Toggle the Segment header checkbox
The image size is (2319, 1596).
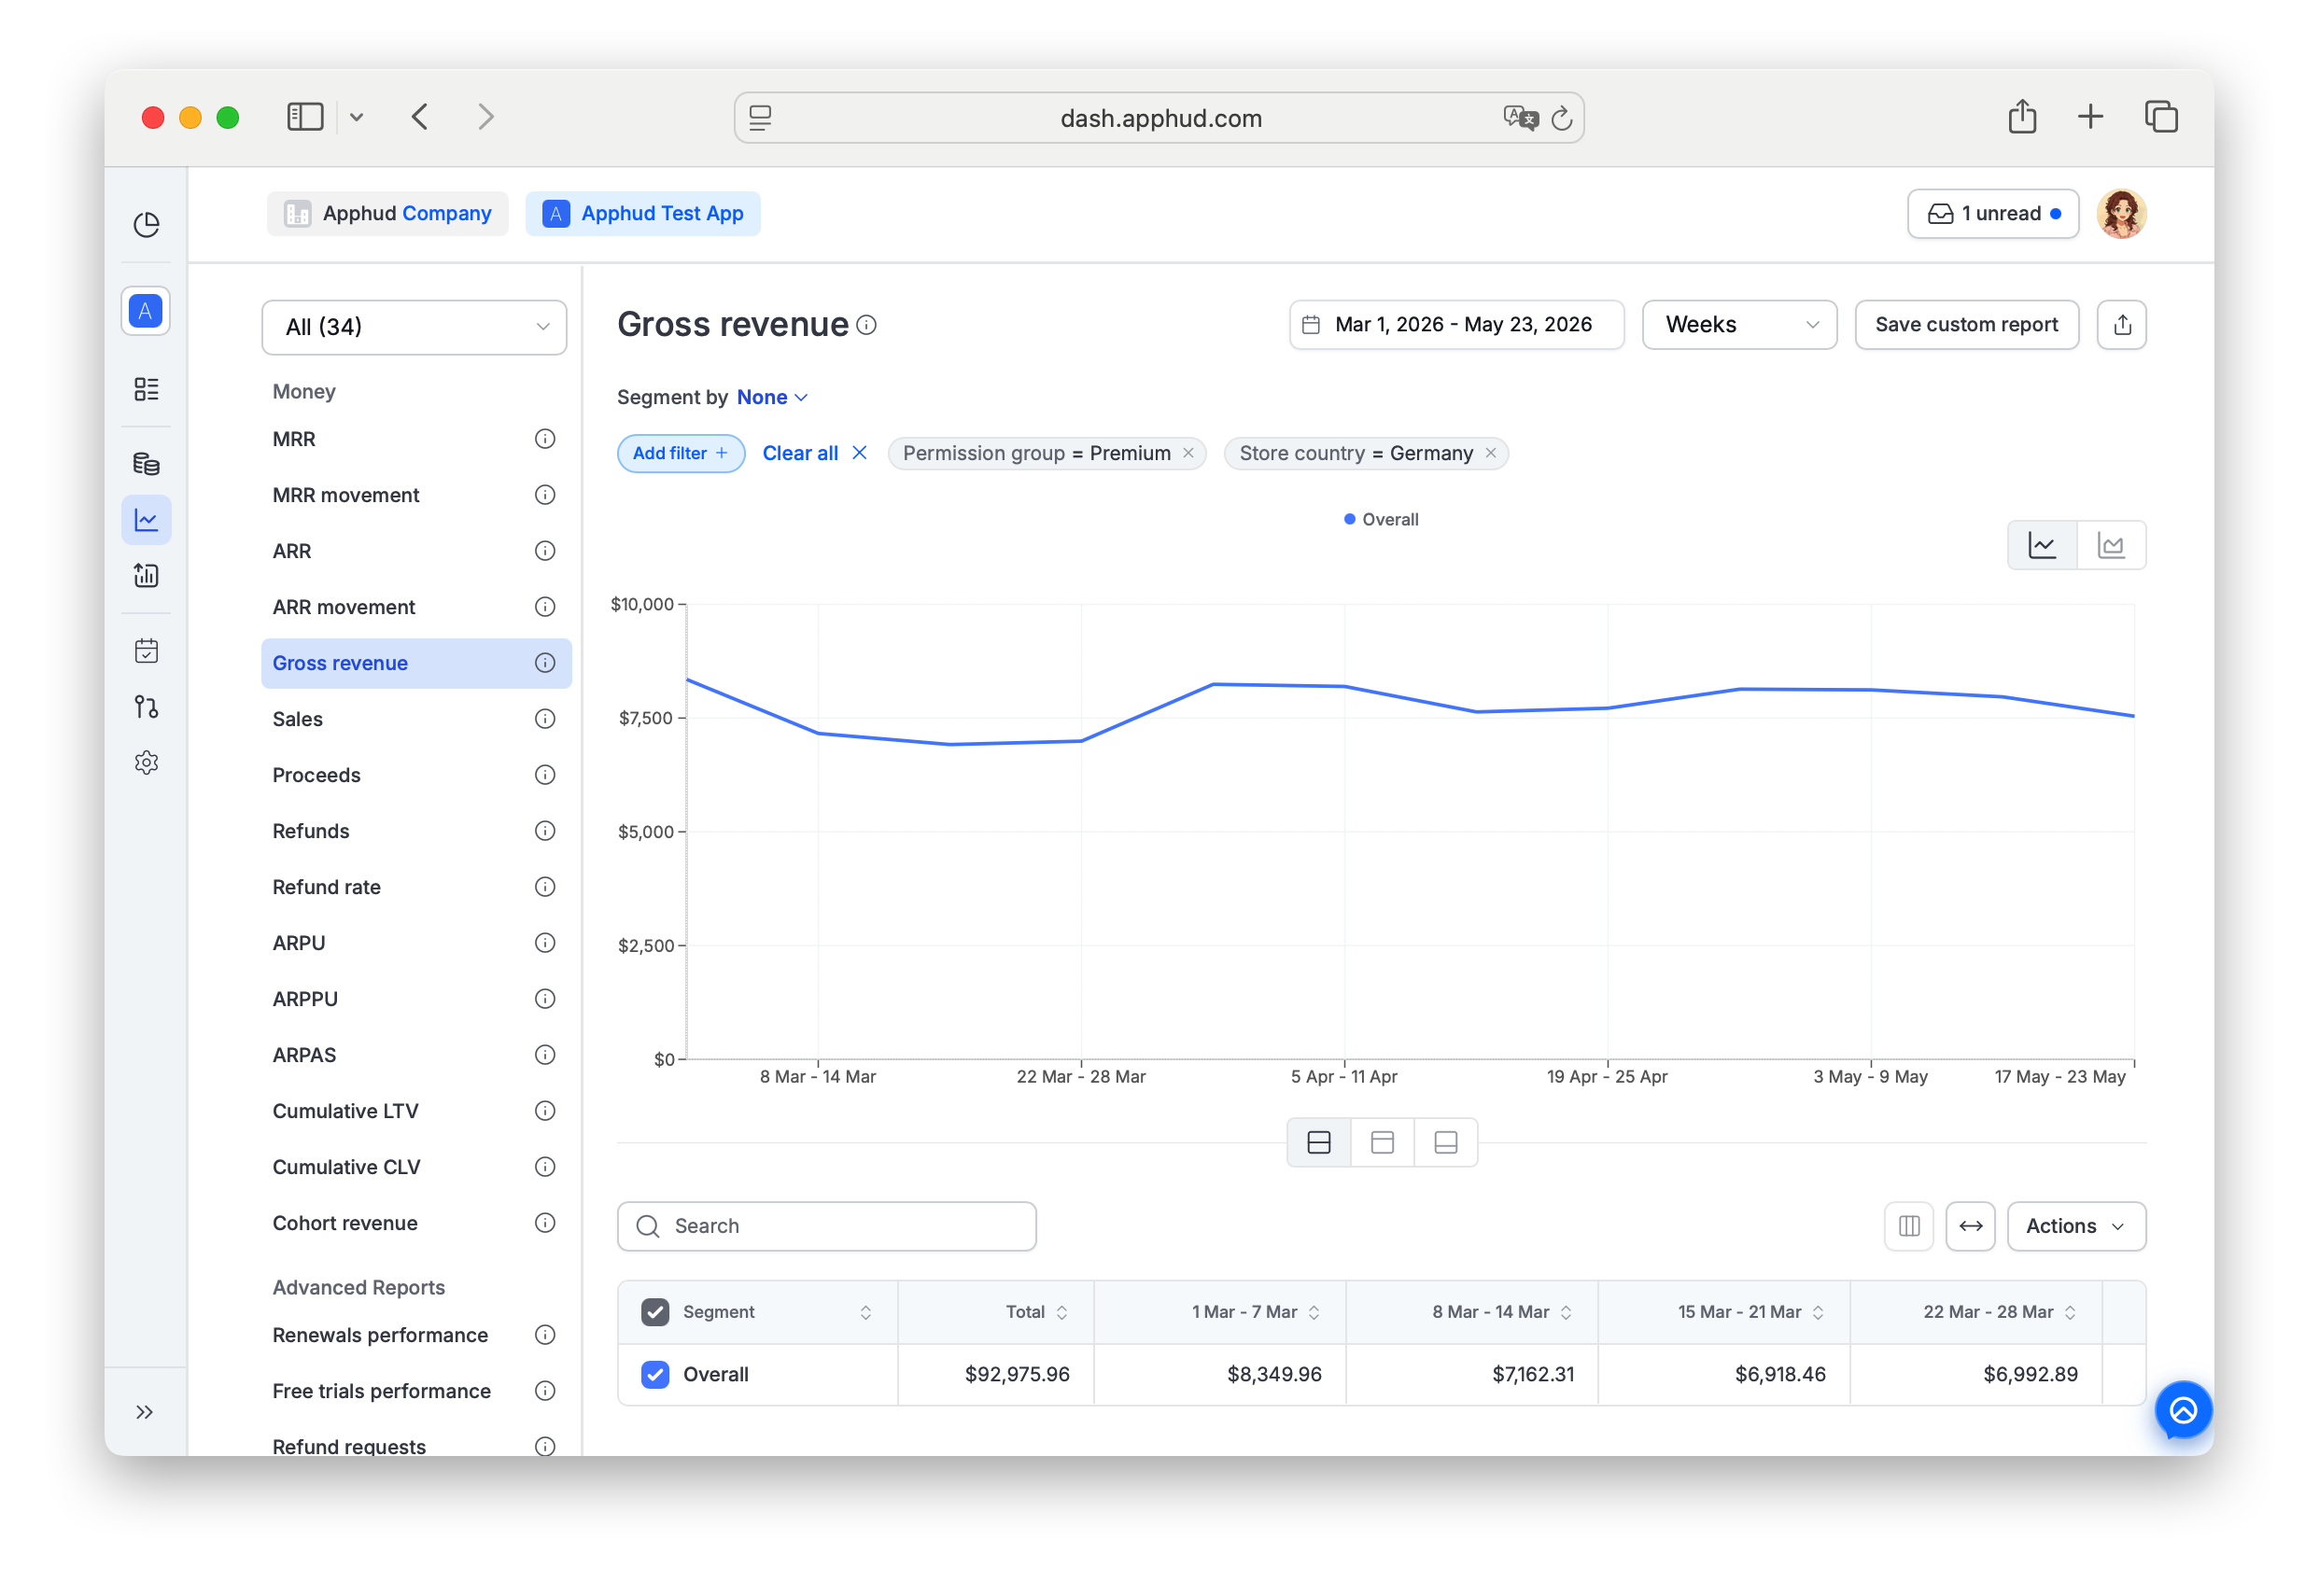pos(655,1312)
